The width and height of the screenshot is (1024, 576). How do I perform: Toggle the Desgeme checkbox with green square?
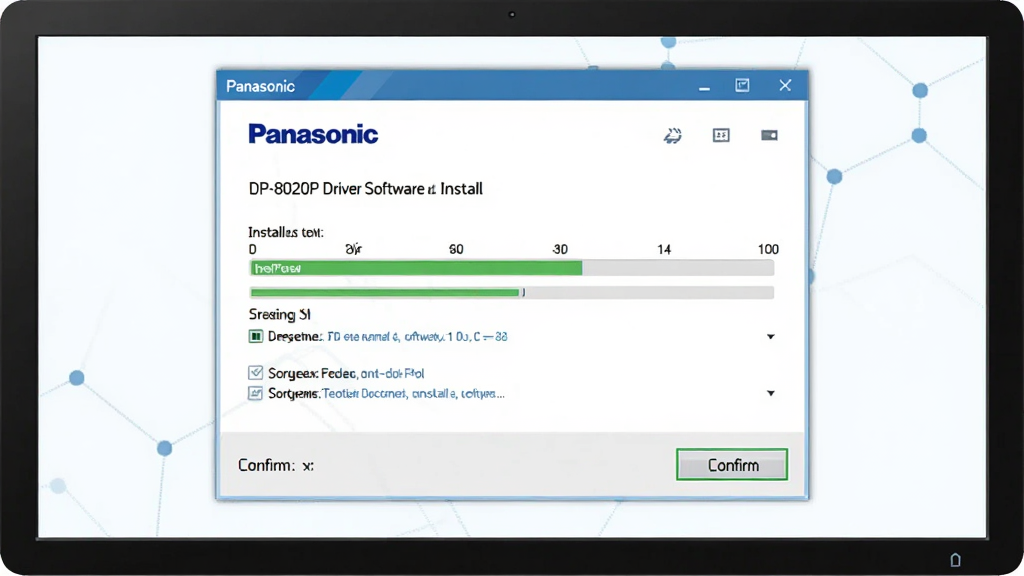coord(255,336)
